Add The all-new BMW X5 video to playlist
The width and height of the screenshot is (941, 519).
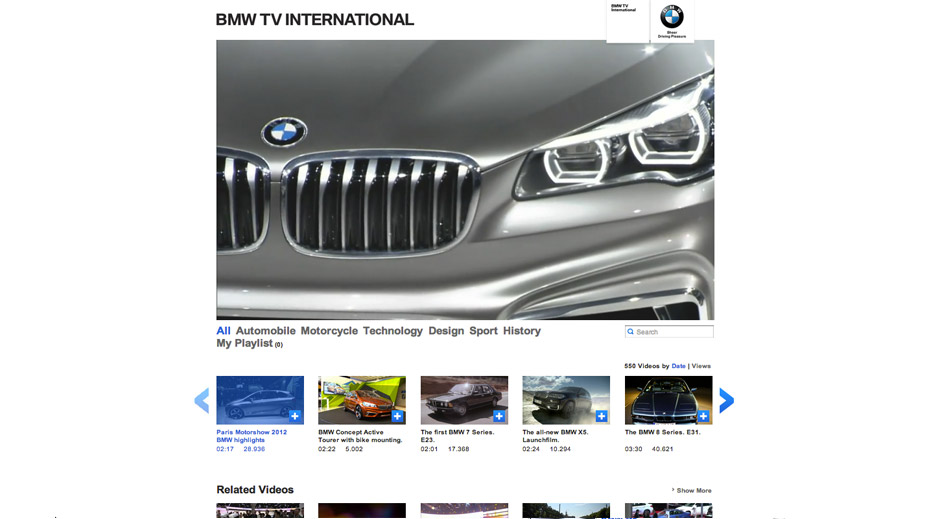click(601, 416)
